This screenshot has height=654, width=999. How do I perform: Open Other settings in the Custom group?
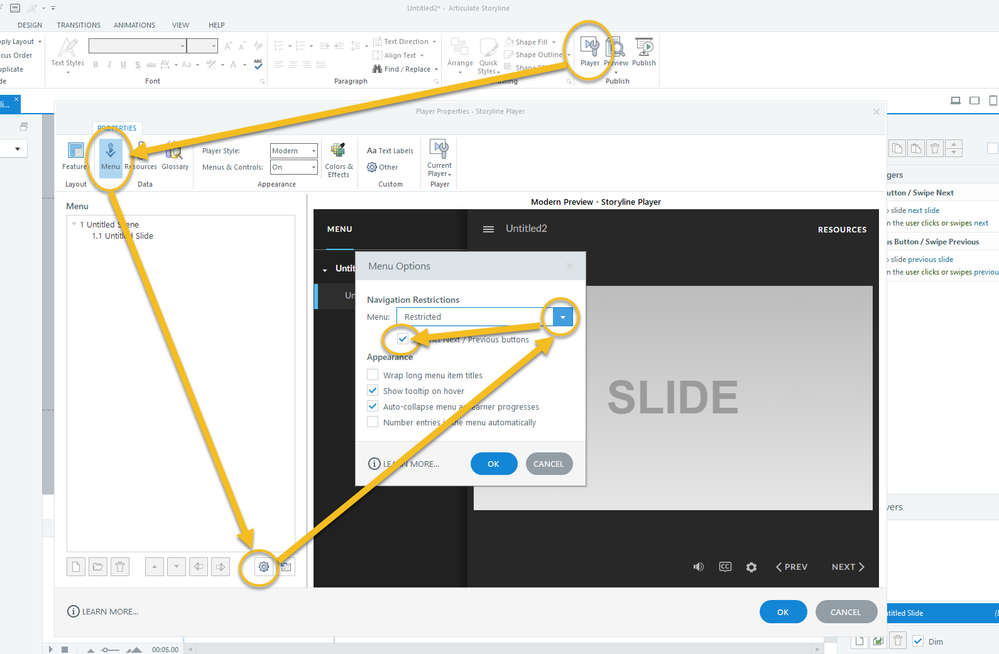coord(382,167)
